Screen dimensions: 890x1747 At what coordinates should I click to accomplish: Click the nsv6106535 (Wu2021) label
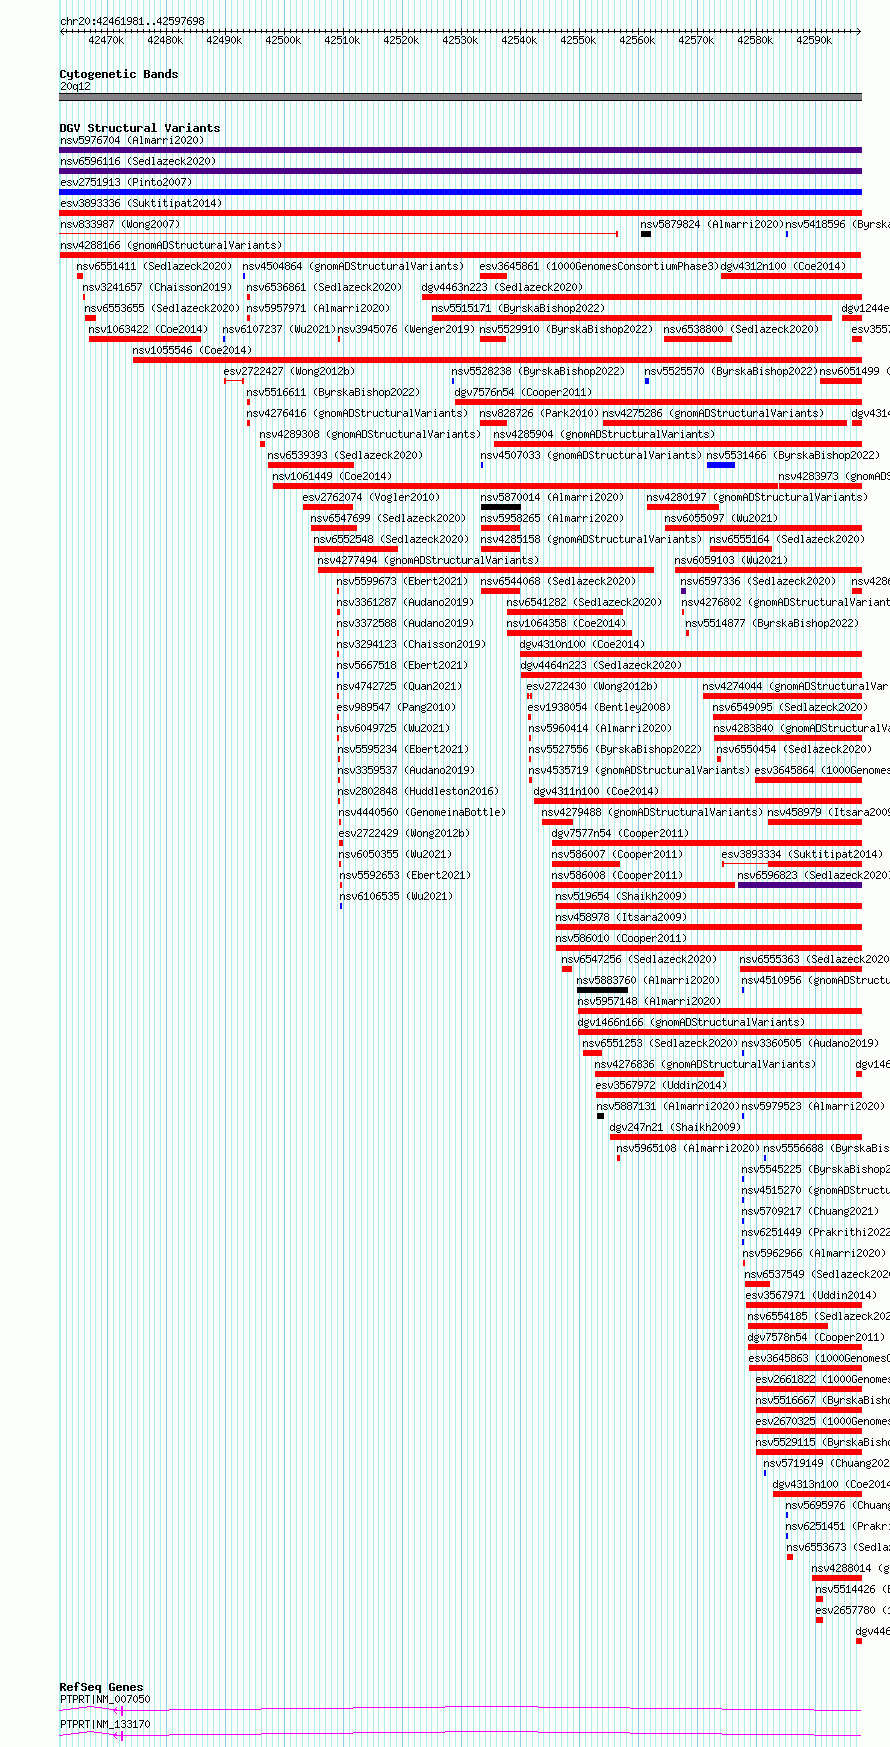[x=396, y=896]
